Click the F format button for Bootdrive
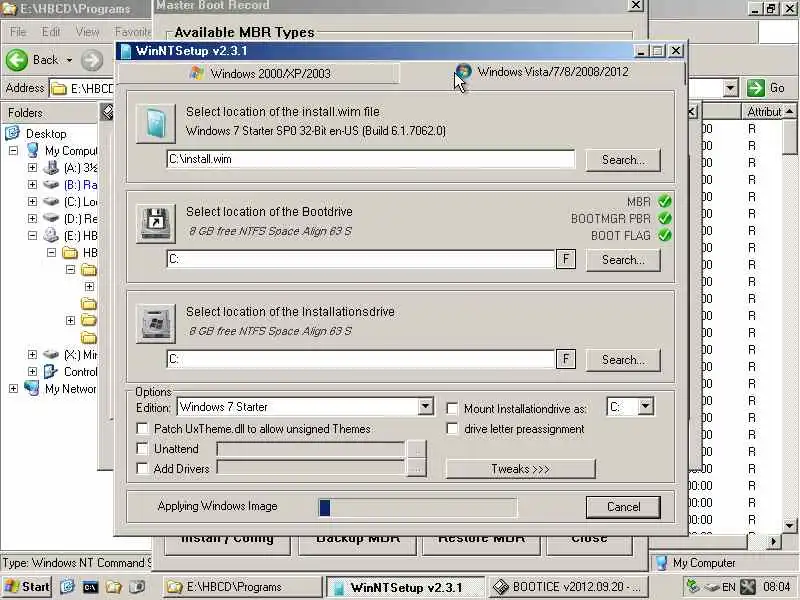Viewport: 800px width, 600px height. pos(566,259)
